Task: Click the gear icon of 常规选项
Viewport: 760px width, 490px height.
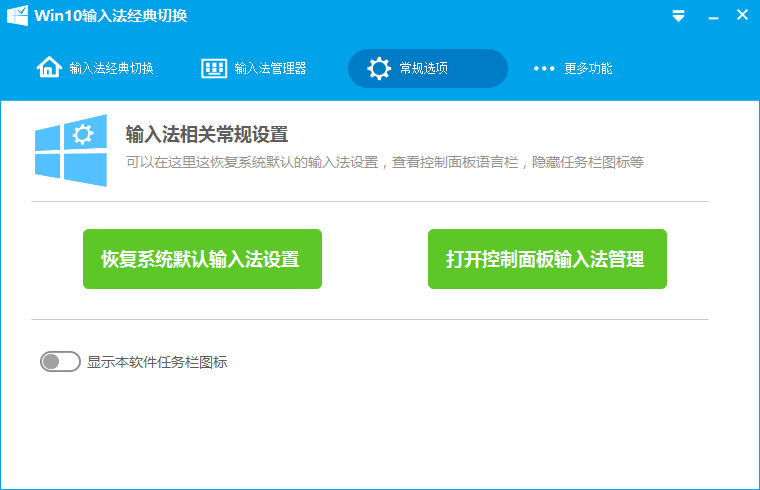Action: [379, 68]
